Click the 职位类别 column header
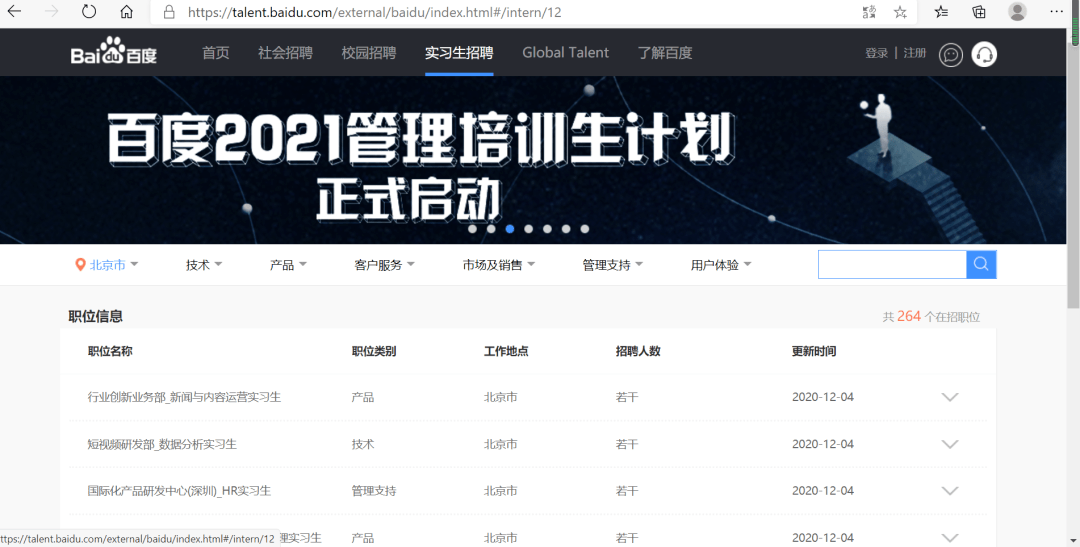Screen dimensions: 1080x547 click(x=374, y=351)
